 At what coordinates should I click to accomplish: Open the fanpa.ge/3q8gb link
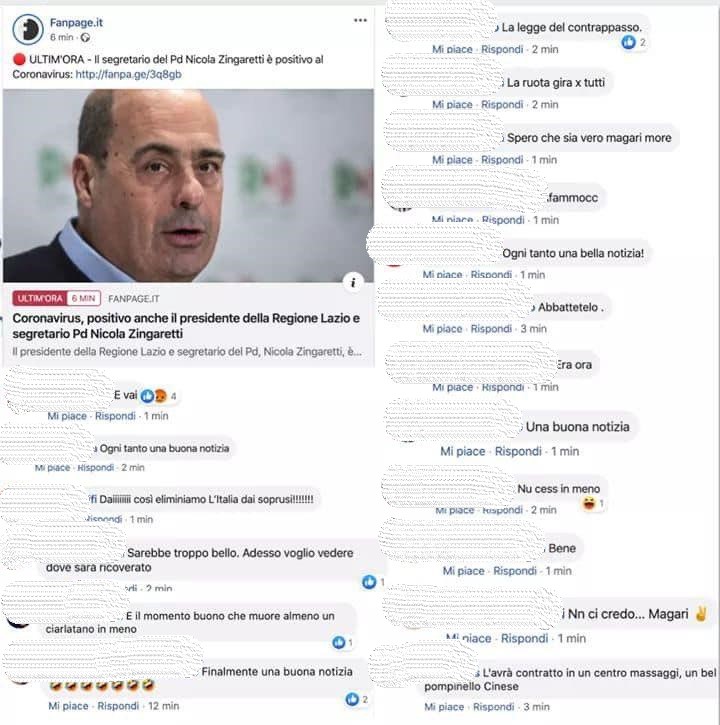(128, 74)
